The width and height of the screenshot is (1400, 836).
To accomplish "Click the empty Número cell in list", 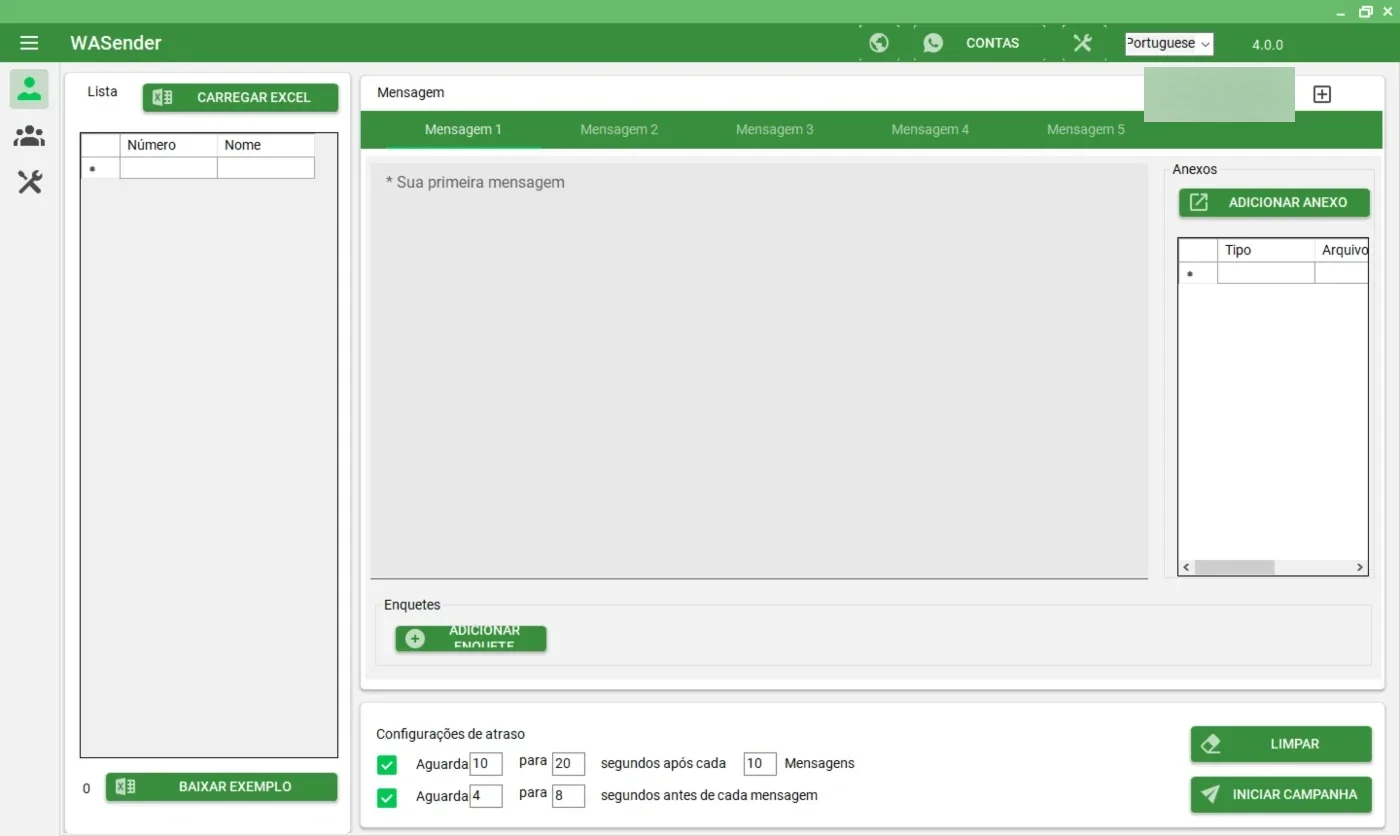I will pyautogui.click(x=168, y=168).
